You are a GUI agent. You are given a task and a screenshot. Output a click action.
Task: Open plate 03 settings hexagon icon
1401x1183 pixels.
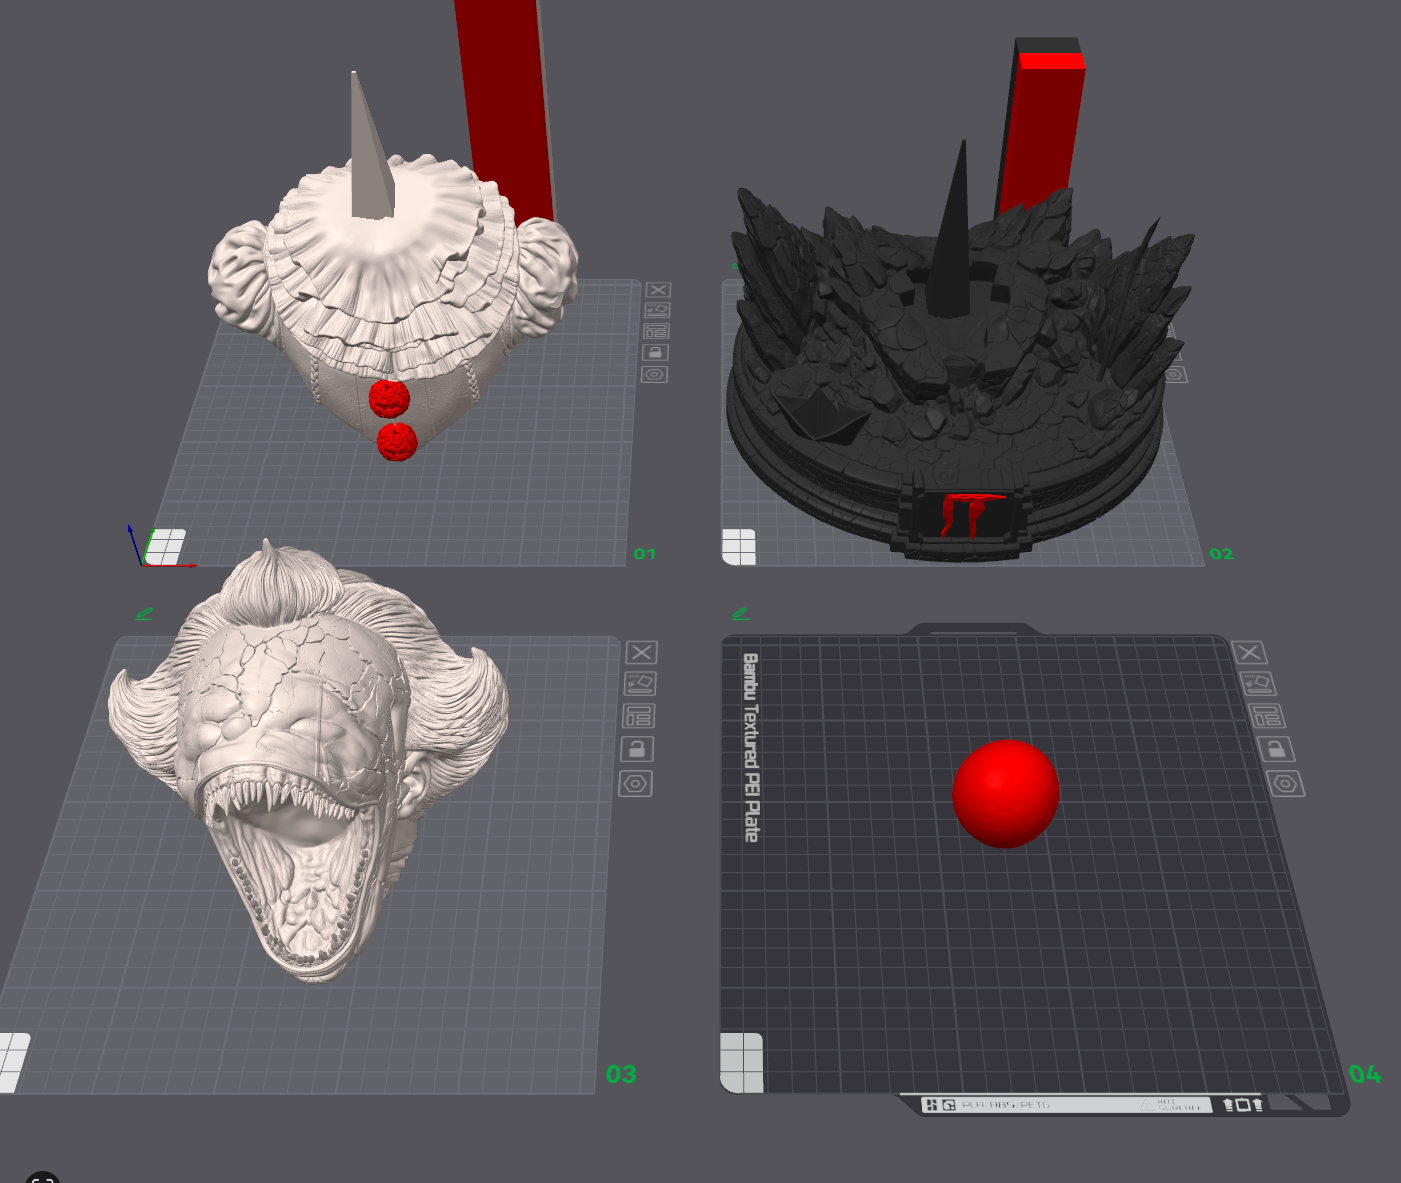(x=636, y=783)
